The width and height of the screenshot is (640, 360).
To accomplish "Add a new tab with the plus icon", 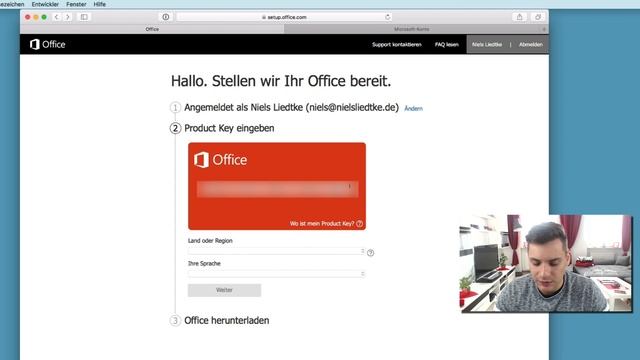I will tap(544, 29).
